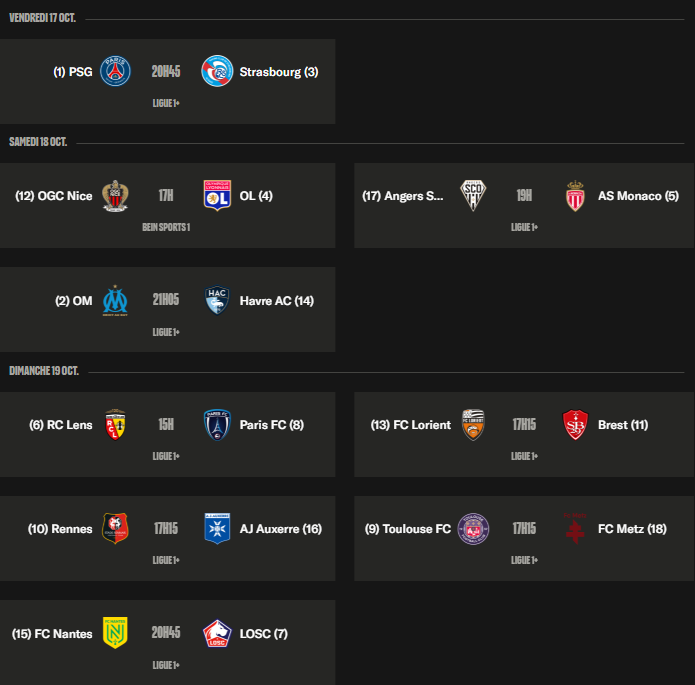The image size is (695, 685).
Task: Select the Stade Rennais badge
Action: (x=116, y=529)
